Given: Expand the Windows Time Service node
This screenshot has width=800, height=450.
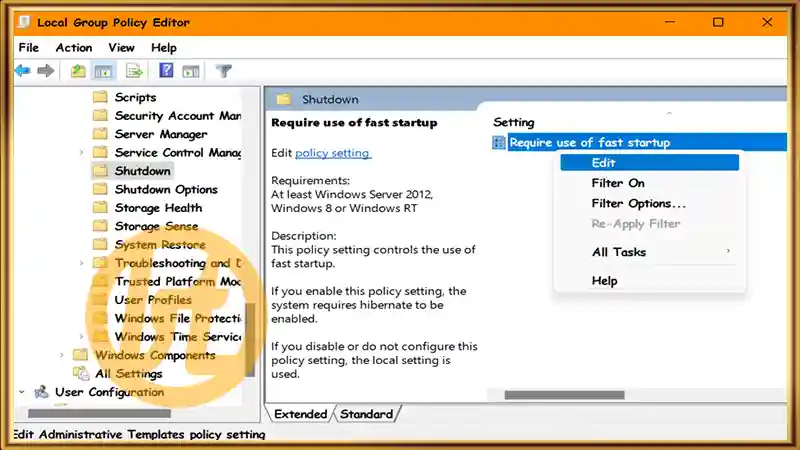Looking at the screenshot, I should click(81, 336).
